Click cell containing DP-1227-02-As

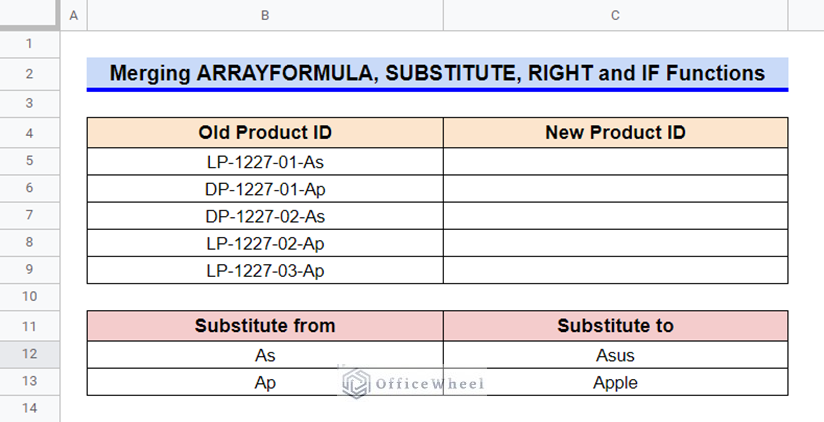[x=265, y=216]
